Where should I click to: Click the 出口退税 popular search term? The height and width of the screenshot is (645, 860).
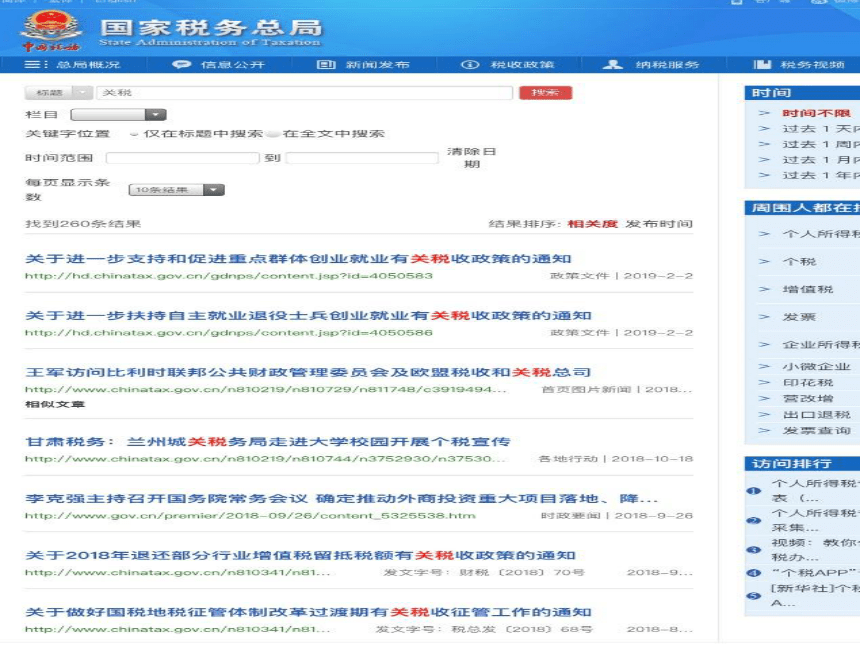click(816, 415)
